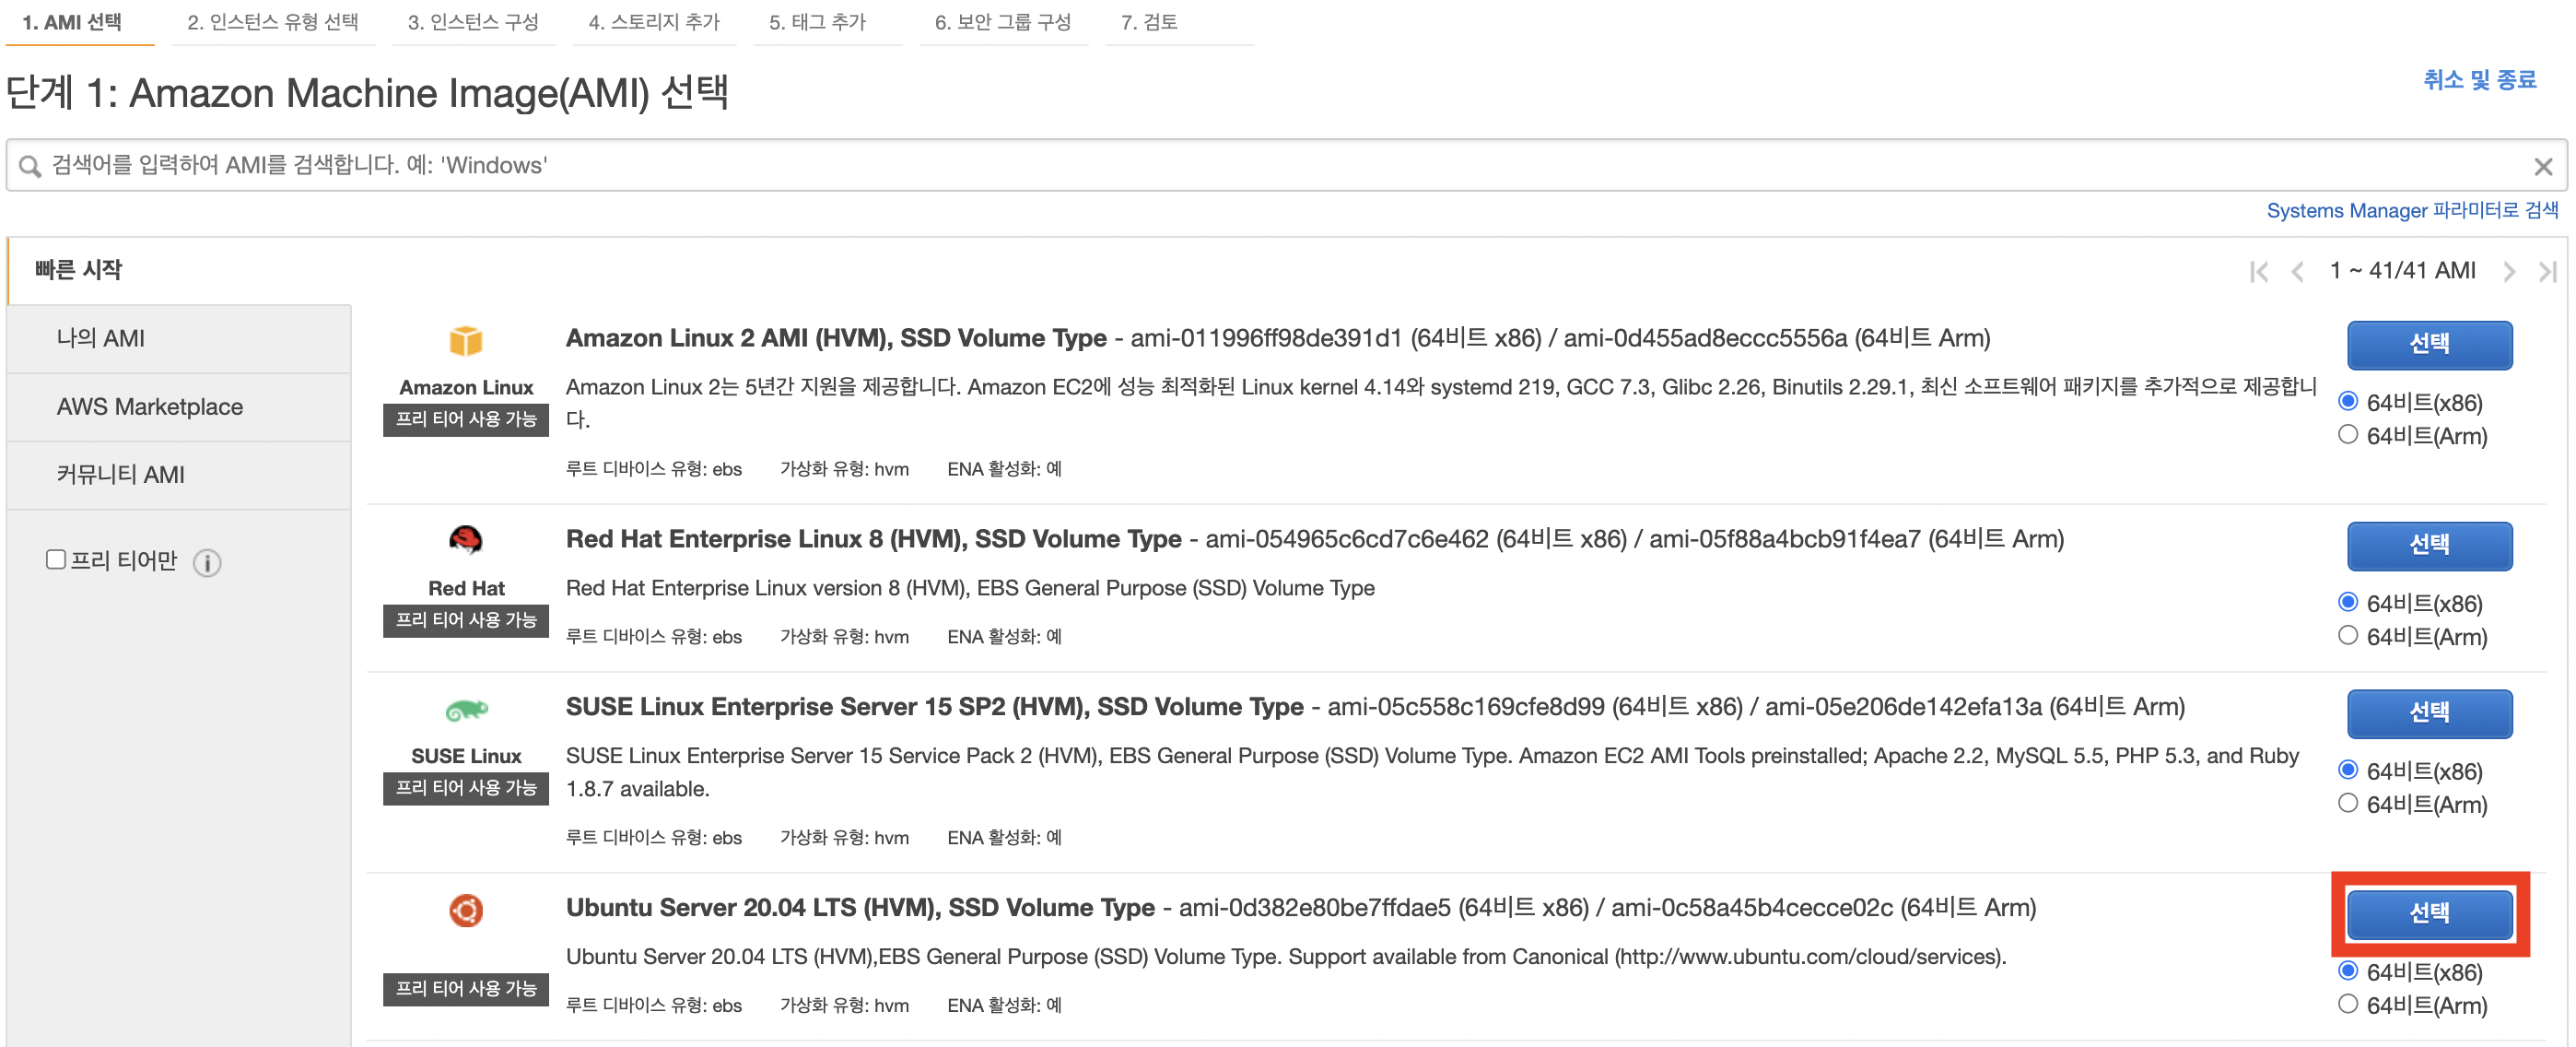Click the Red Hat logo icon
This screenshot has width=2576, height=1047.
tap(465, 541)
